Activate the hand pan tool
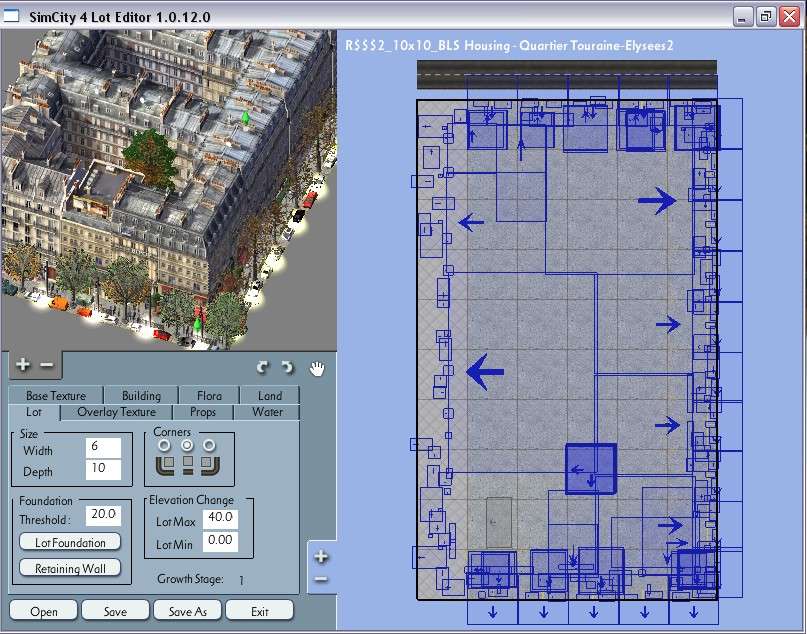This screenshot has height=634, width=807. point(317,368)
